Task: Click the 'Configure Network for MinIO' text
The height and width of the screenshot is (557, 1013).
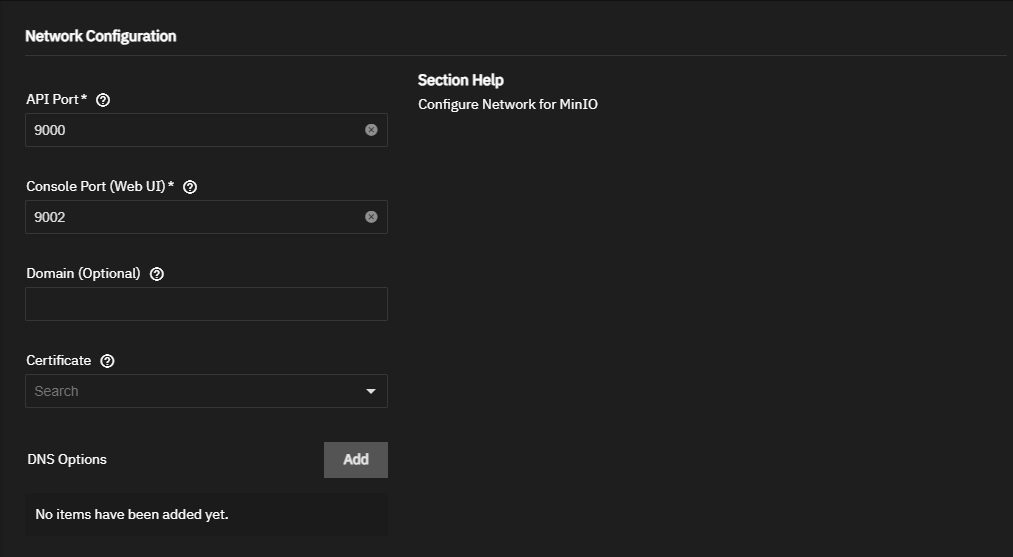Action: click(508, 104)
